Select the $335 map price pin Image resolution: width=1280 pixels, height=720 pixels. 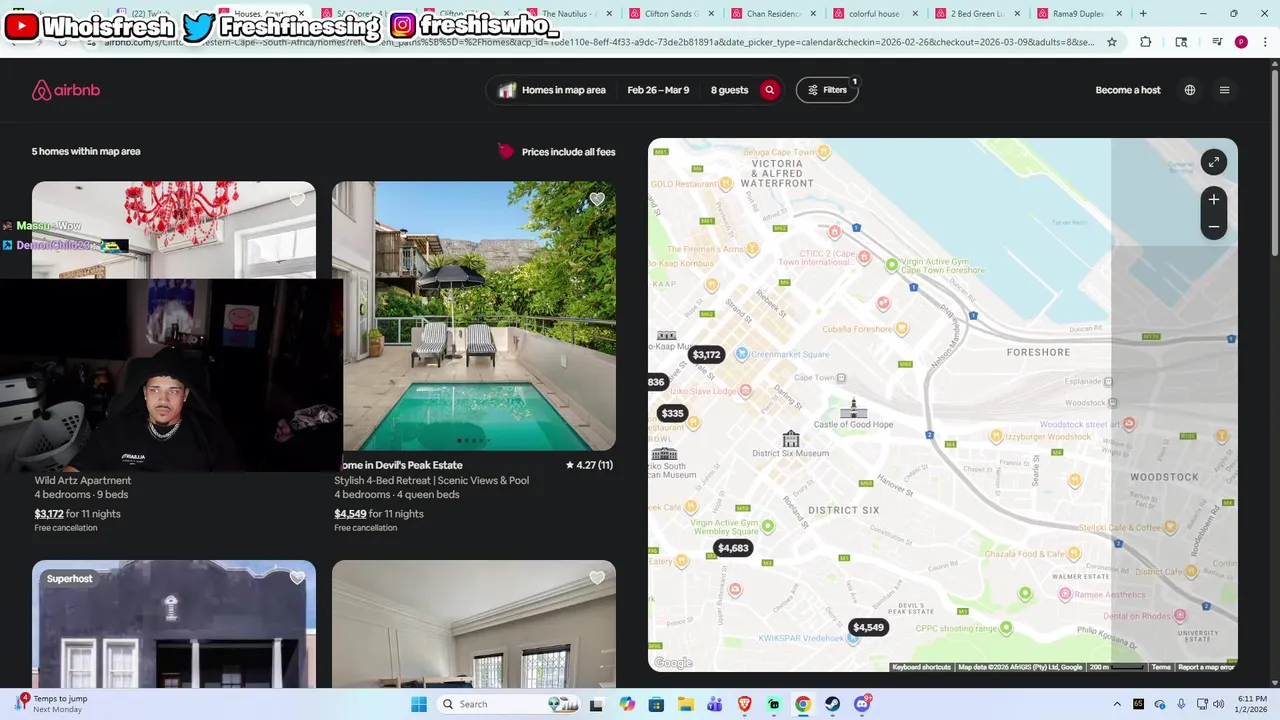(672, 413)
